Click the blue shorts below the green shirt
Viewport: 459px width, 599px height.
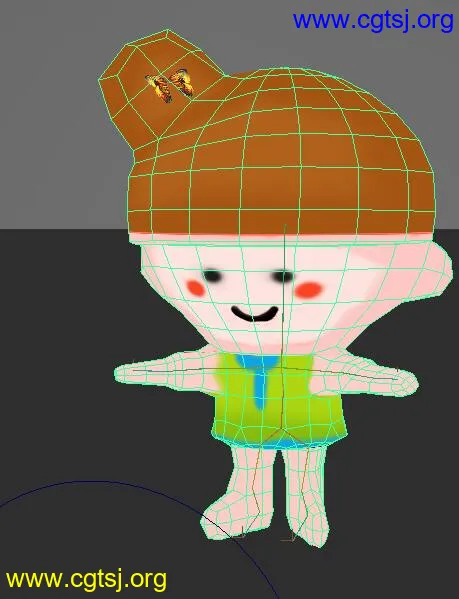click(281, 444)
